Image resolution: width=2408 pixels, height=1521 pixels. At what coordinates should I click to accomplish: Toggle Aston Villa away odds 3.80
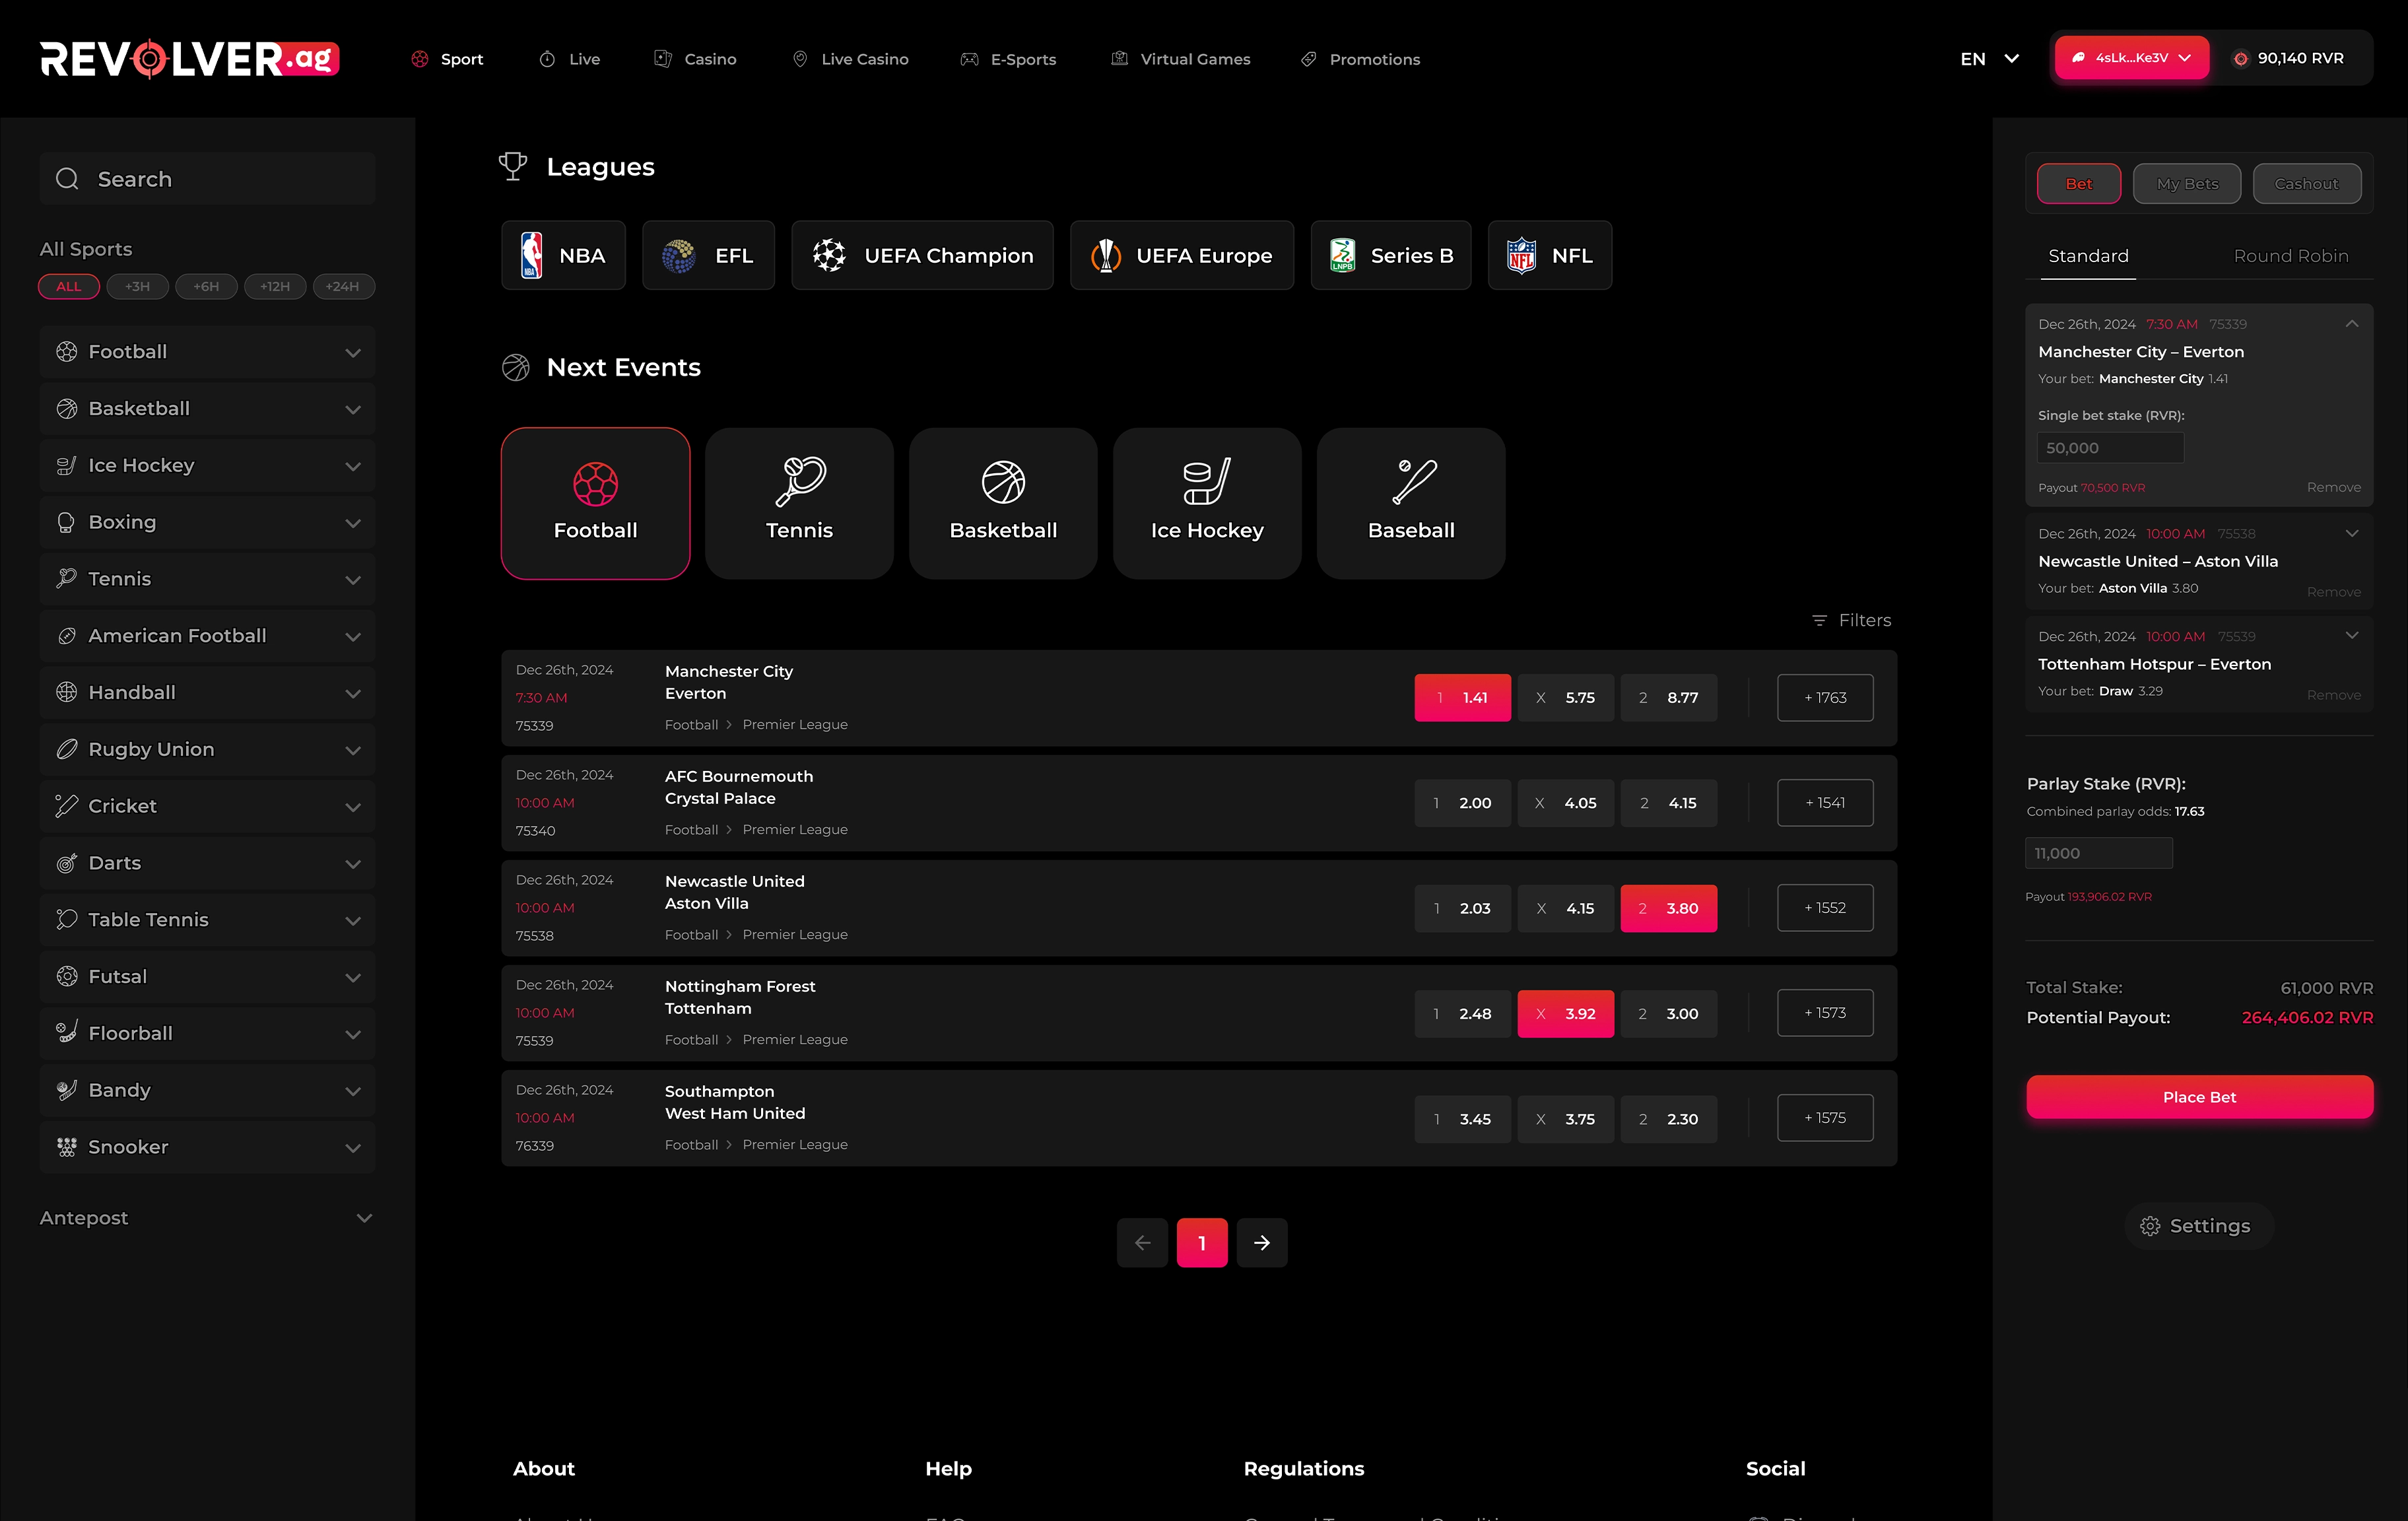[x=1668, y=908]
